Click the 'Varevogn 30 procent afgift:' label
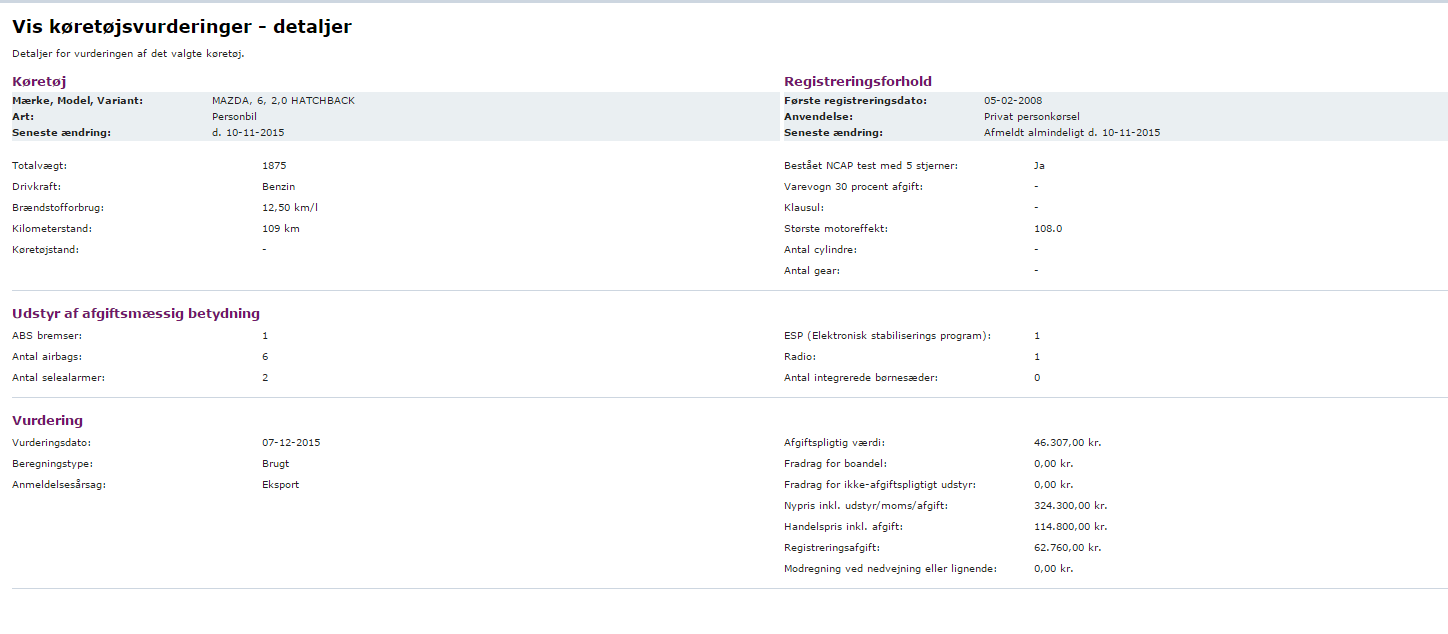The height and width of the screenshot is (634, 1448). (x=853, y=186)
